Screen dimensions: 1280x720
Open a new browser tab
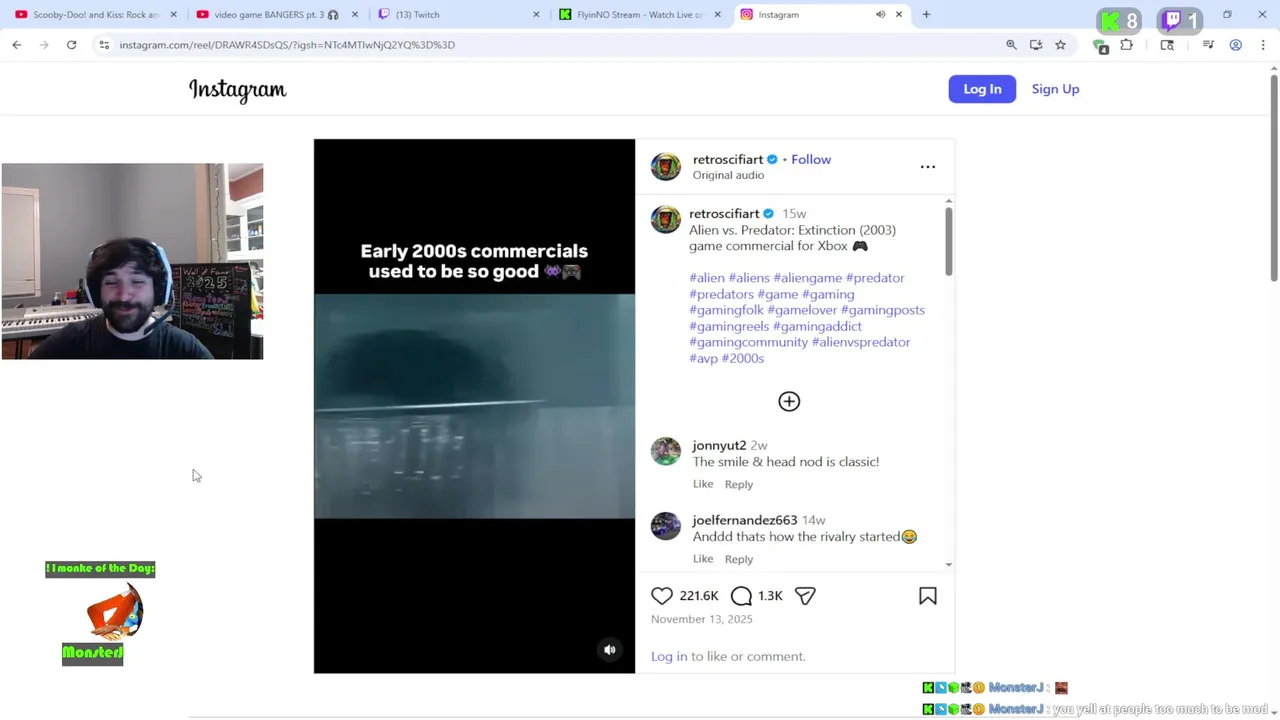[x=926, y=14]
